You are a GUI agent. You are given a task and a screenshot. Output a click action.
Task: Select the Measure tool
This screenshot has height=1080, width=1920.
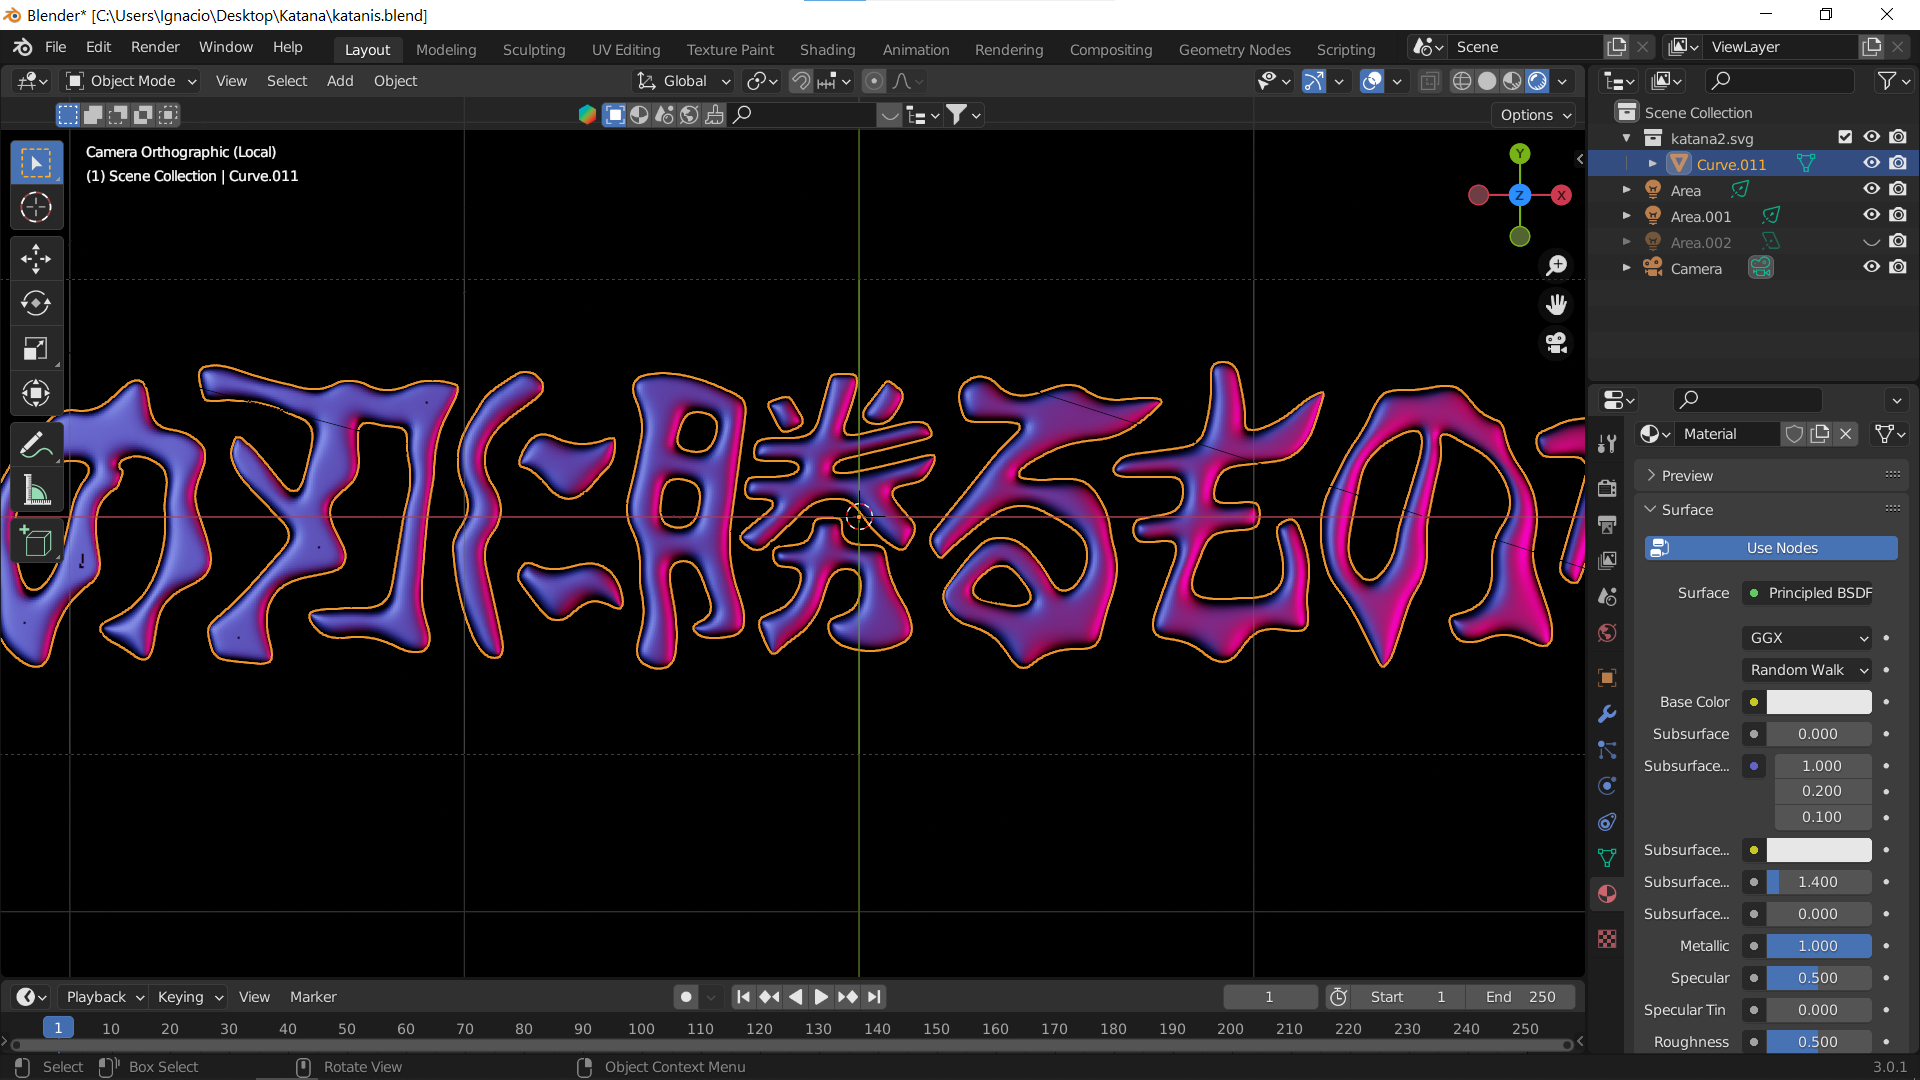[x=36, y=490]
